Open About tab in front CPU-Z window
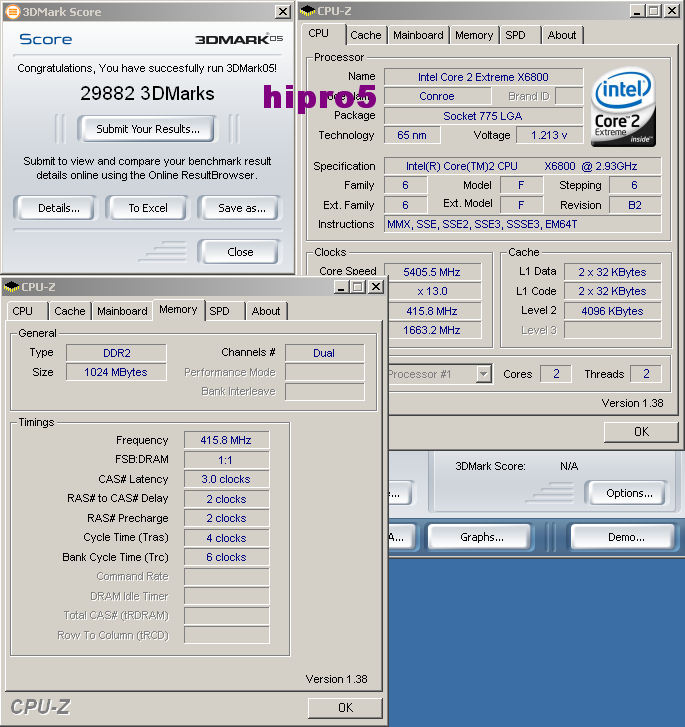Screen dimensions: 685x727 [266, 311]
